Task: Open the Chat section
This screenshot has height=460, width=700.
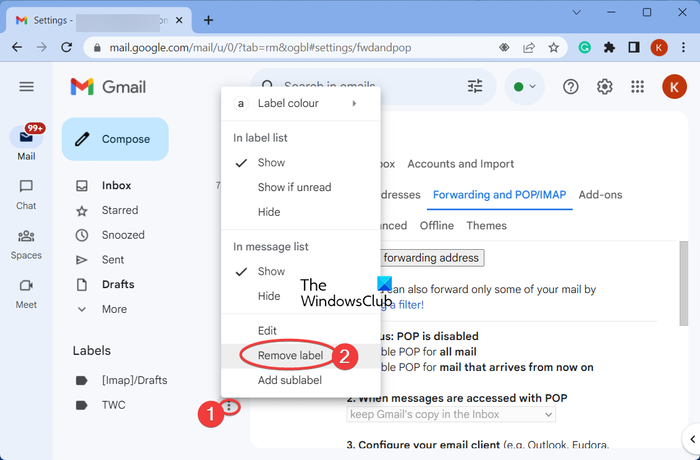Action: click(26, 195)
